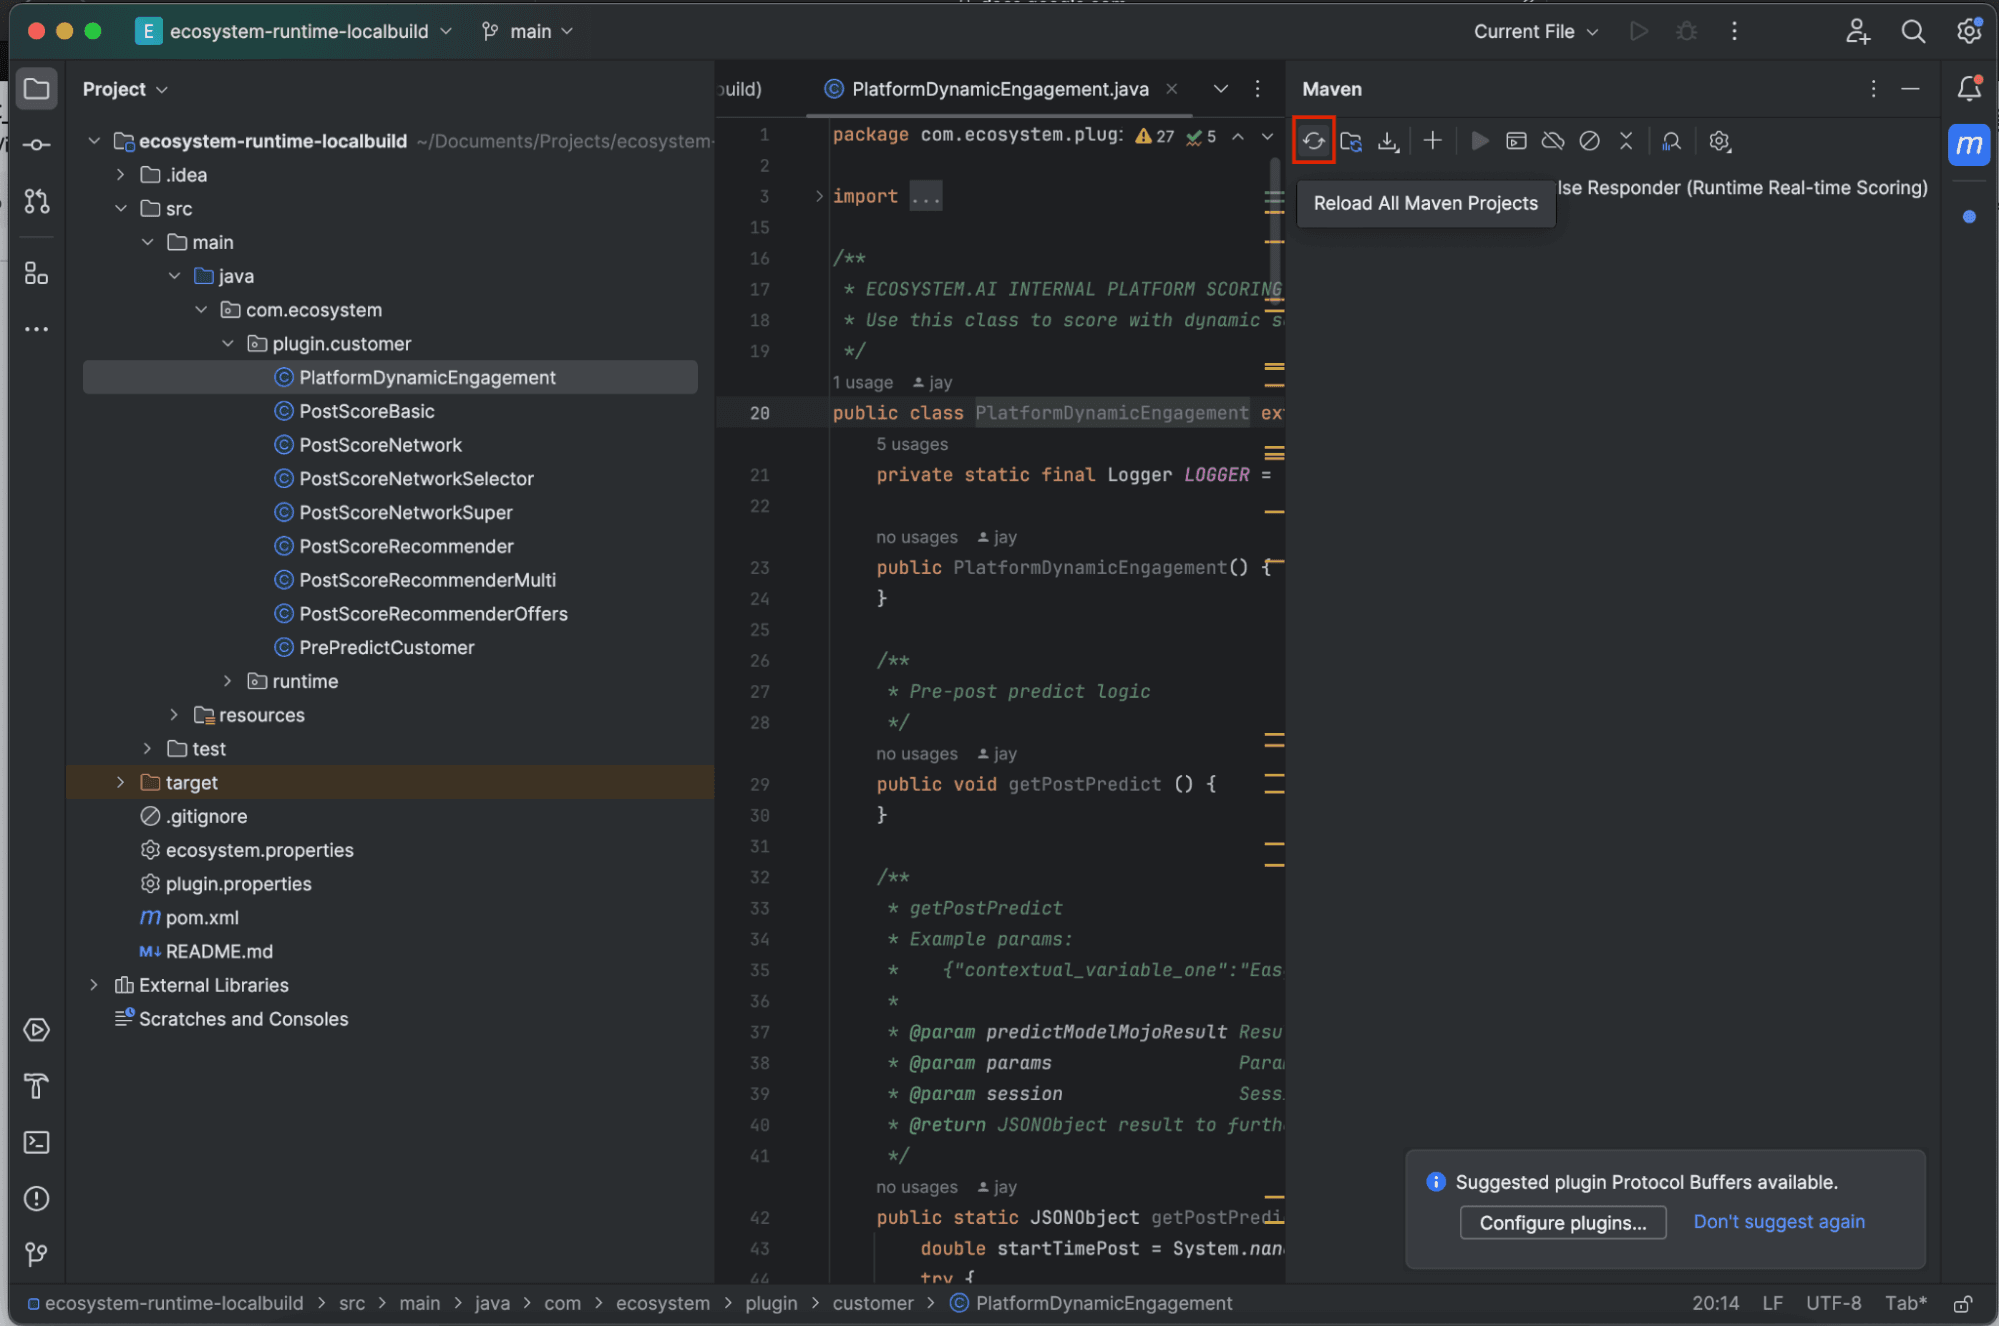Execute a Maven Goal from the toolbar
Image resolution: width=1999 pixels, height=1327 pixels.
(x=1516, y=141)
